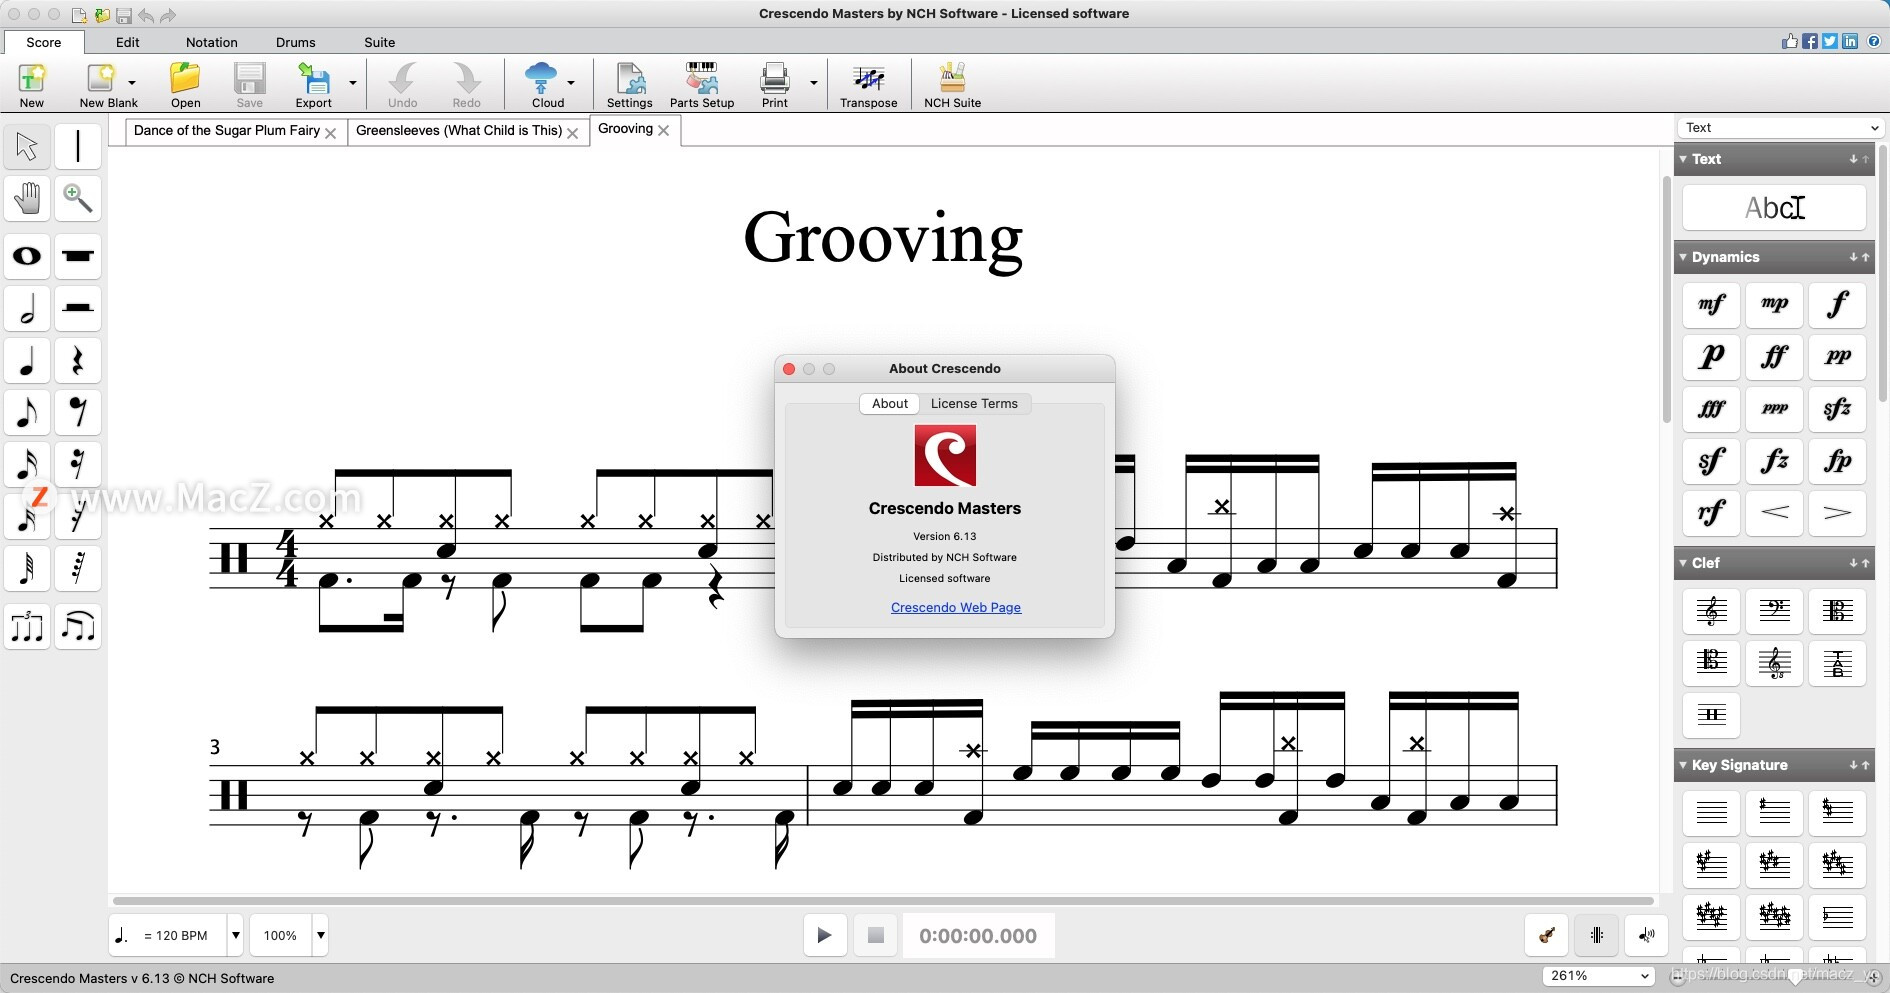This screenshot has height=993, width=1890.
Task: Insert percussion clef
Action: pos(1711,715)
